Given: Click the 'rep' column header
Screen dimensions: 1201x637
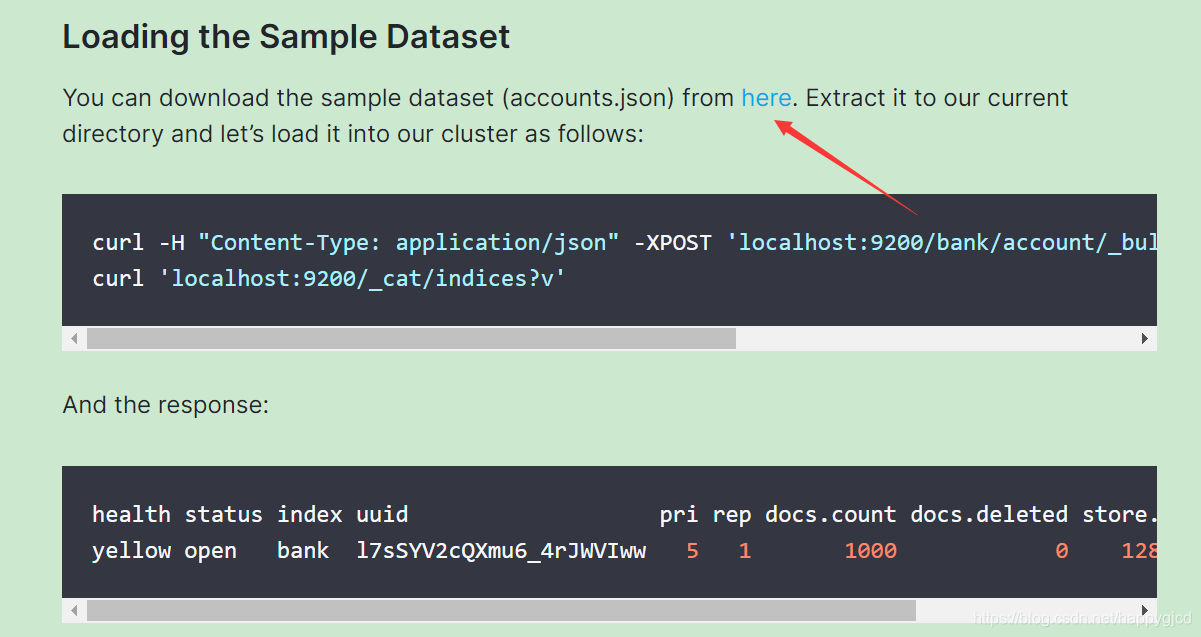Looking at the screenshot, I should pos(732,514).
